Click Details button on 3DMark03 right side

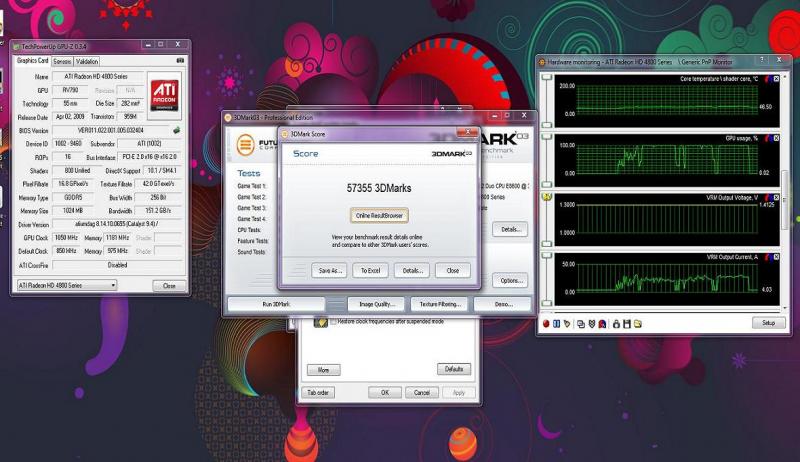[x=510, y=229]
